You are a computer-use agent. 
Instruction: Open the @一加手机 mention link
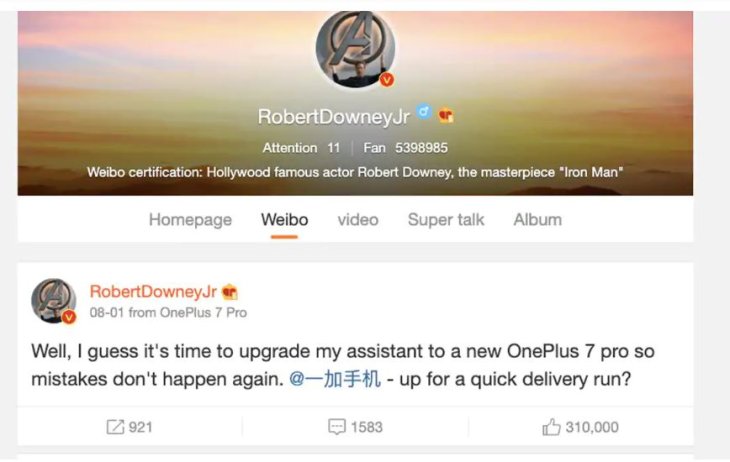coord(335,379)
